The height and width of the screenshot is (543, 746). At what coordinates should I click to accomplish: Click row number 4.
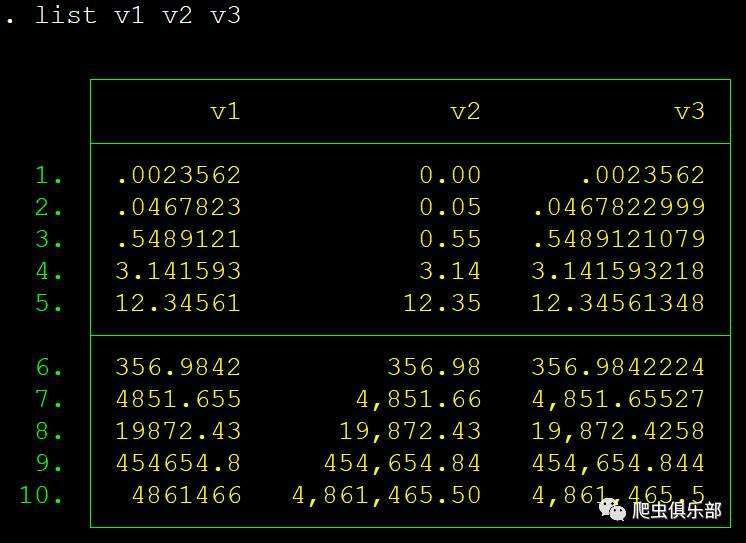click(x=49, y=271)
